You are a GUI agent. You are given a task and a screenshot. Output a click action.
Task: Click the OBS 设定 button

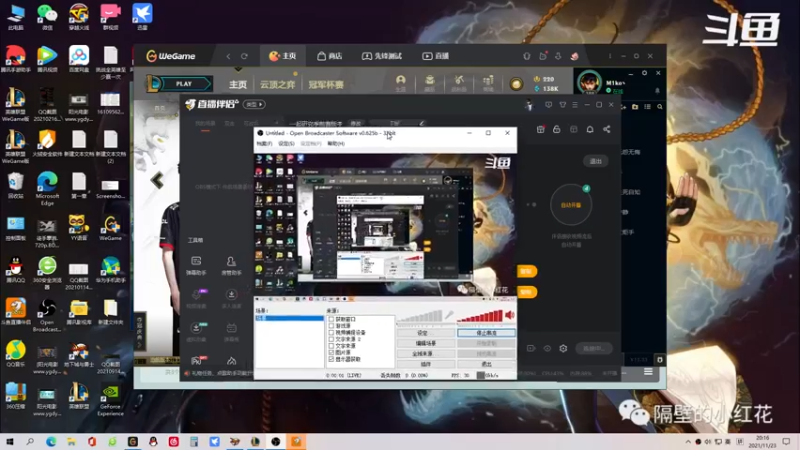point(425,333)
